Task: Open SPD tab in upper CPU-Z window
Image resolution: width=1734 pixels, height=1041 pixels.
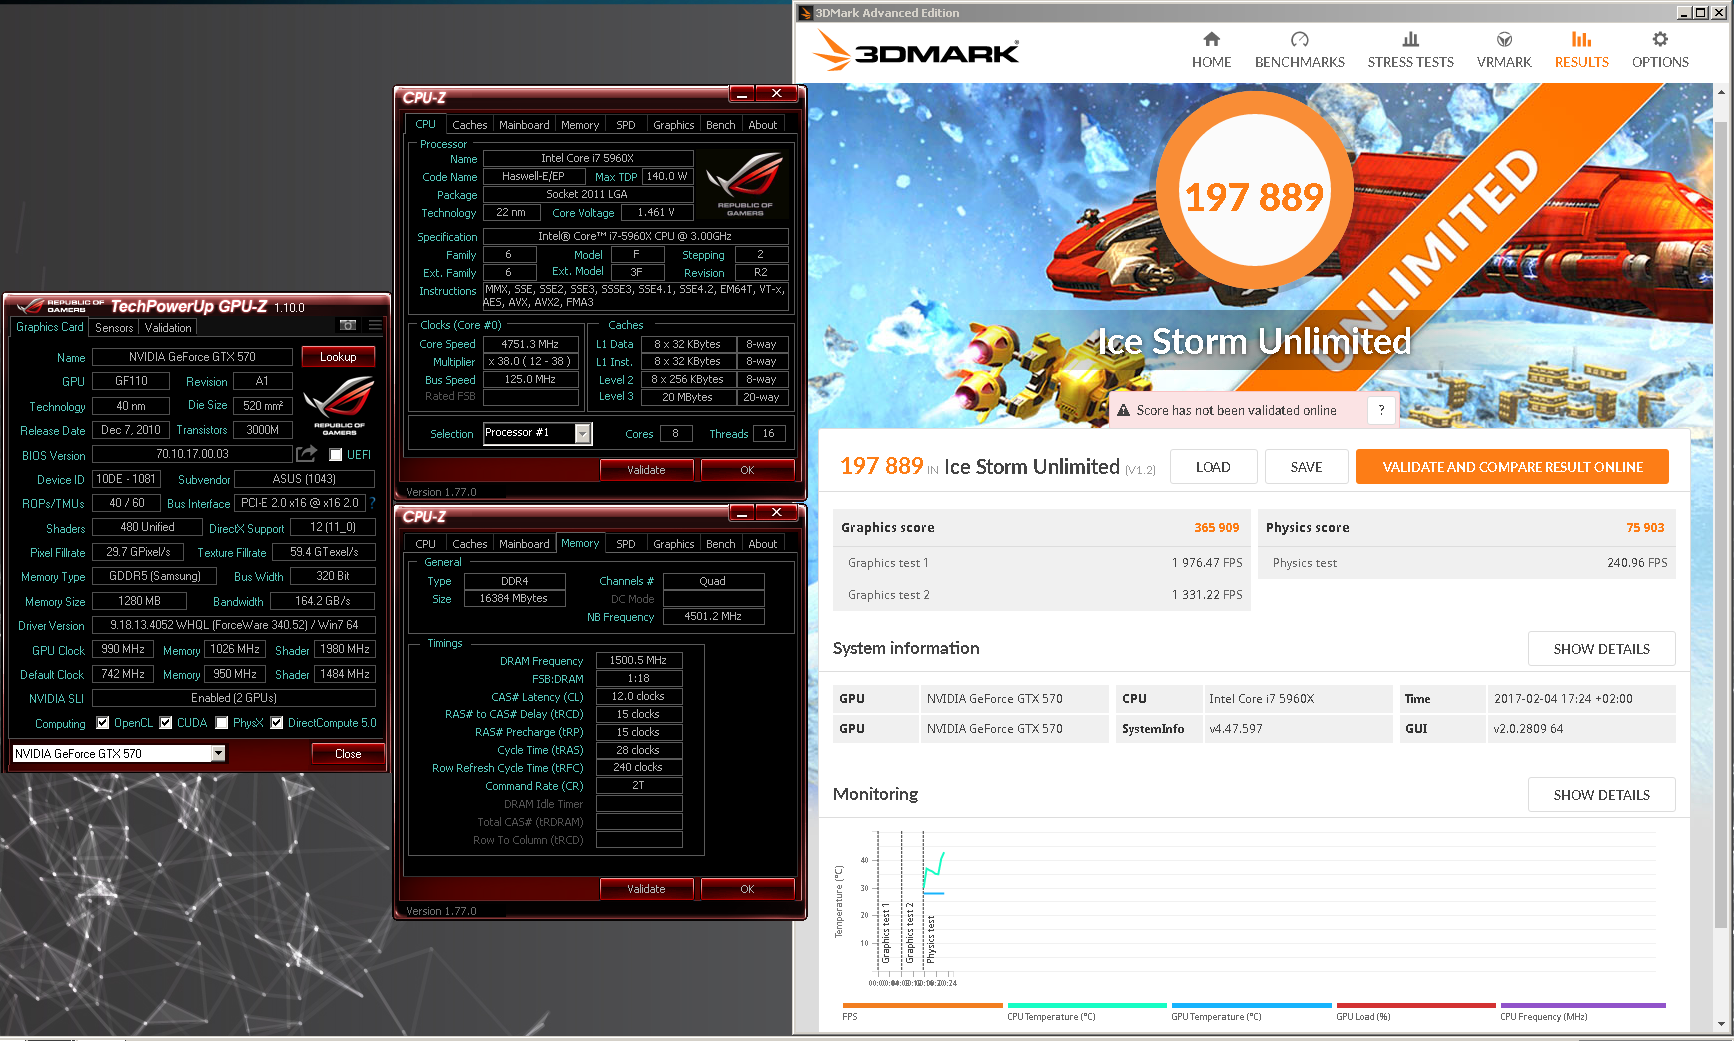Action: point(626,125)
